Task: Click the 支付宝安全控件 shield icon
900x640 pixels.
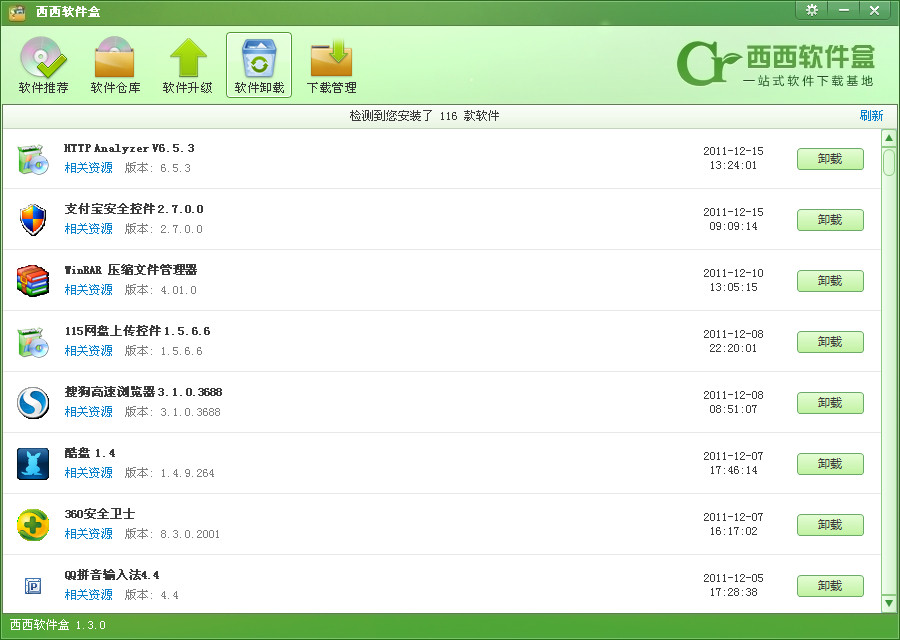Action: (33, 220)
